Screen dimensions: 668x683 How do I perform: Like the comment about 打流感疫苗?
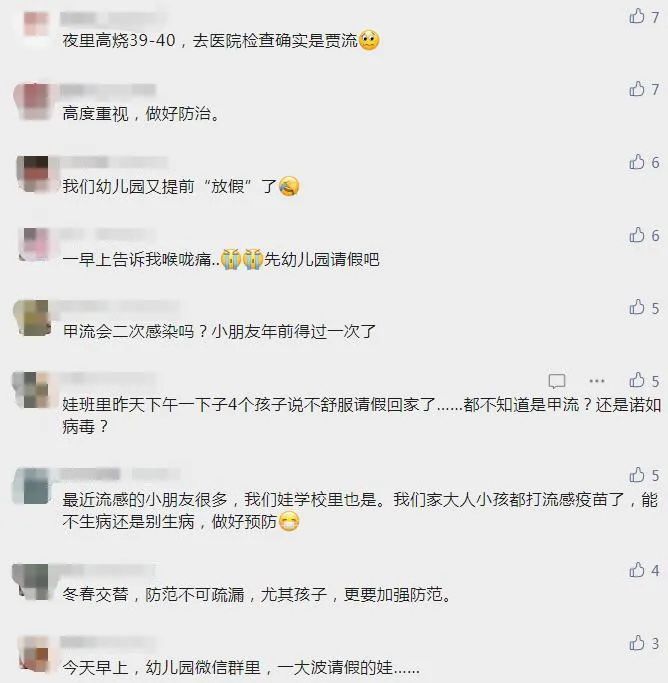coord(637,475)
